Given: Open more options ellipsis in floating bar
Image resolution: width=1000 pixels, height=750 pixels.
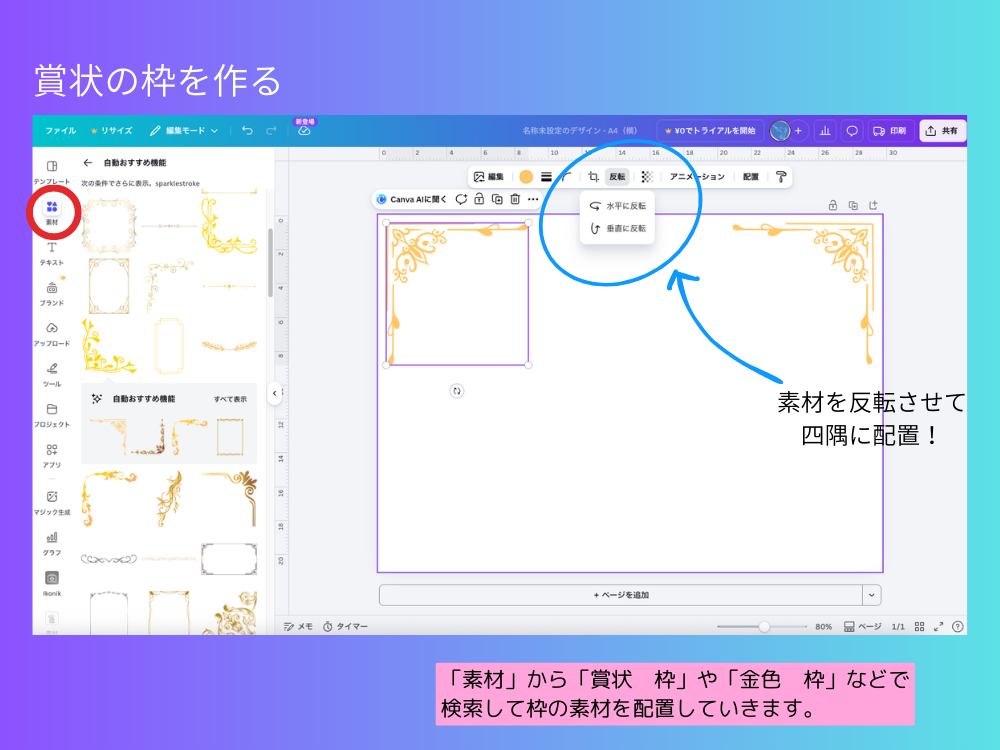Looking at the screenshot, I should (533, 199).
